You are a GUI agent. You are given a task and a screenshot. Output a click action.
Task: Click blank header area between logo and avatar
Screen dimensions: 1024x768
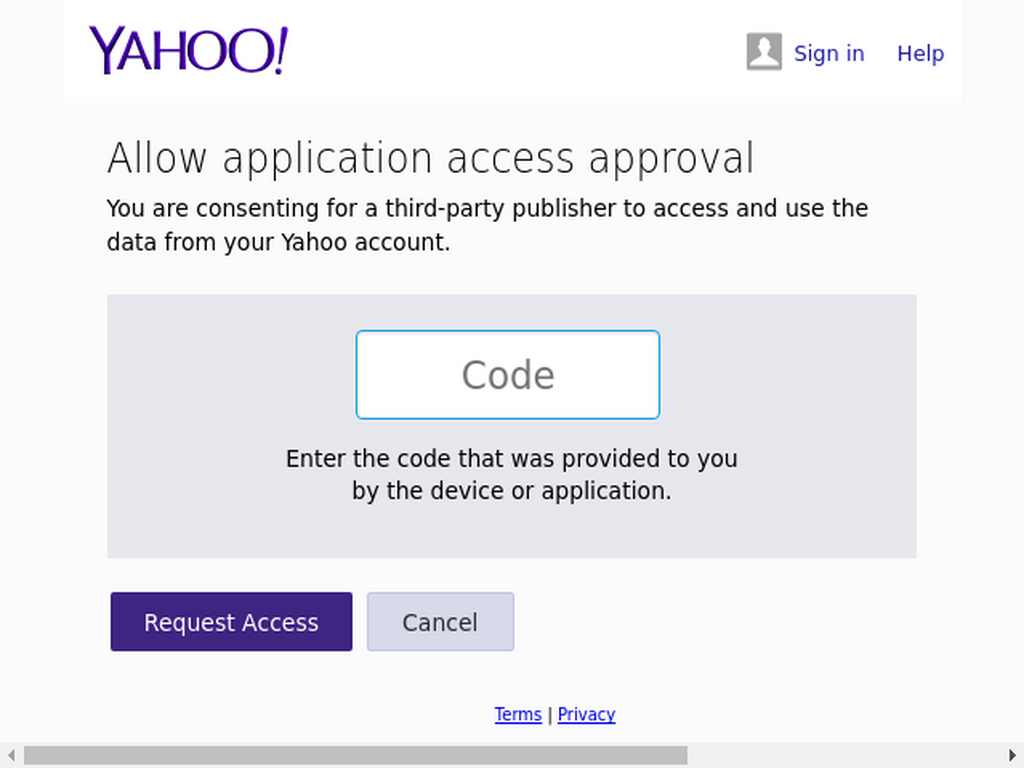tap(516, 52)
